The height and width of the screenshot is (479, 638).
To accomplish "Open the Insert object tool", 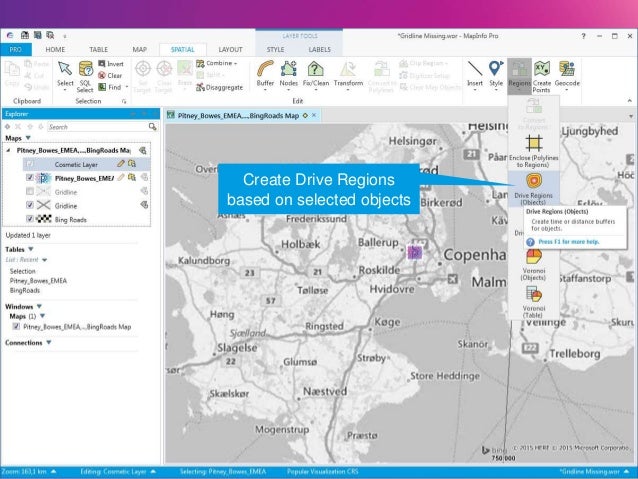I will click(475, 75).
